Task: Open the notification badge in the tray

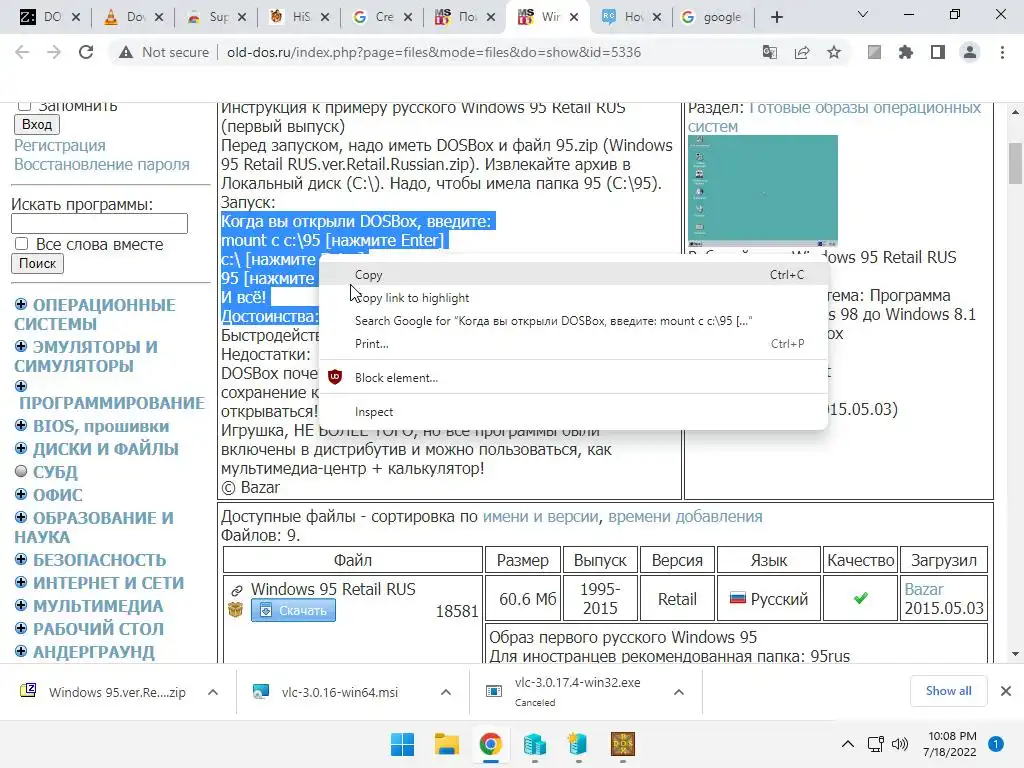Action: [996, 744]
